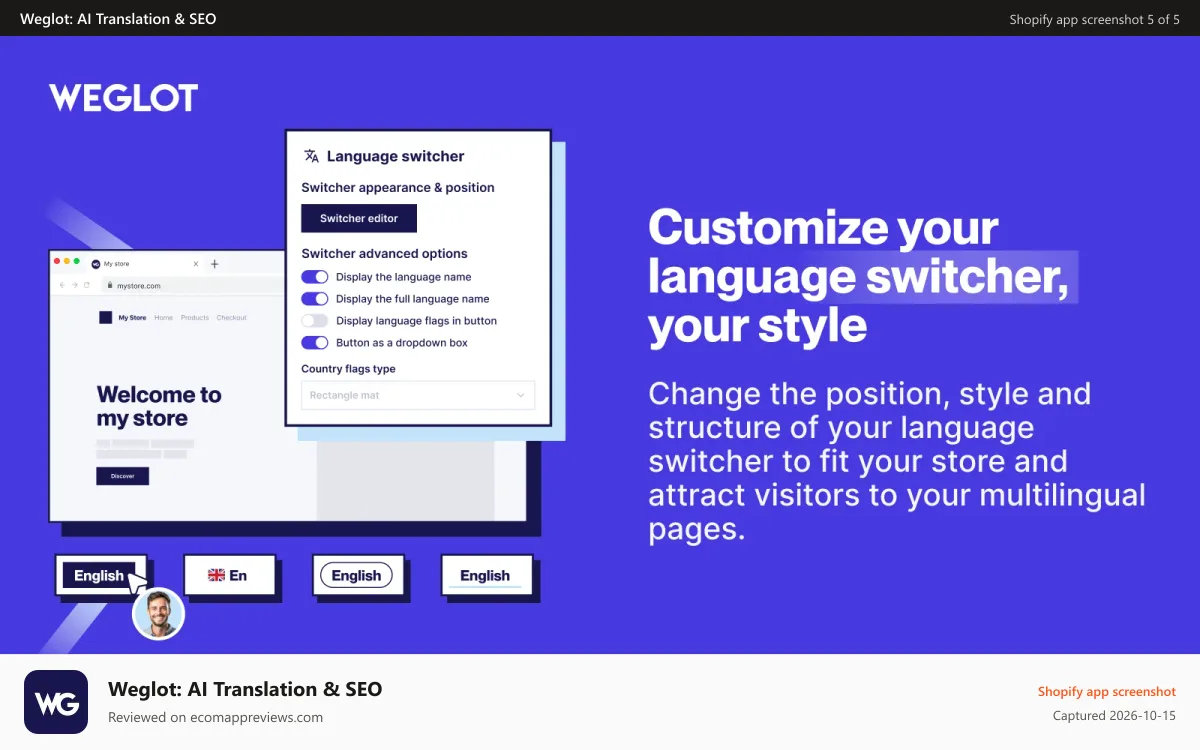This screenshot has height=750, width=1200.
Task: Click the padlock icon in address bar
Action: click(110, 285)
